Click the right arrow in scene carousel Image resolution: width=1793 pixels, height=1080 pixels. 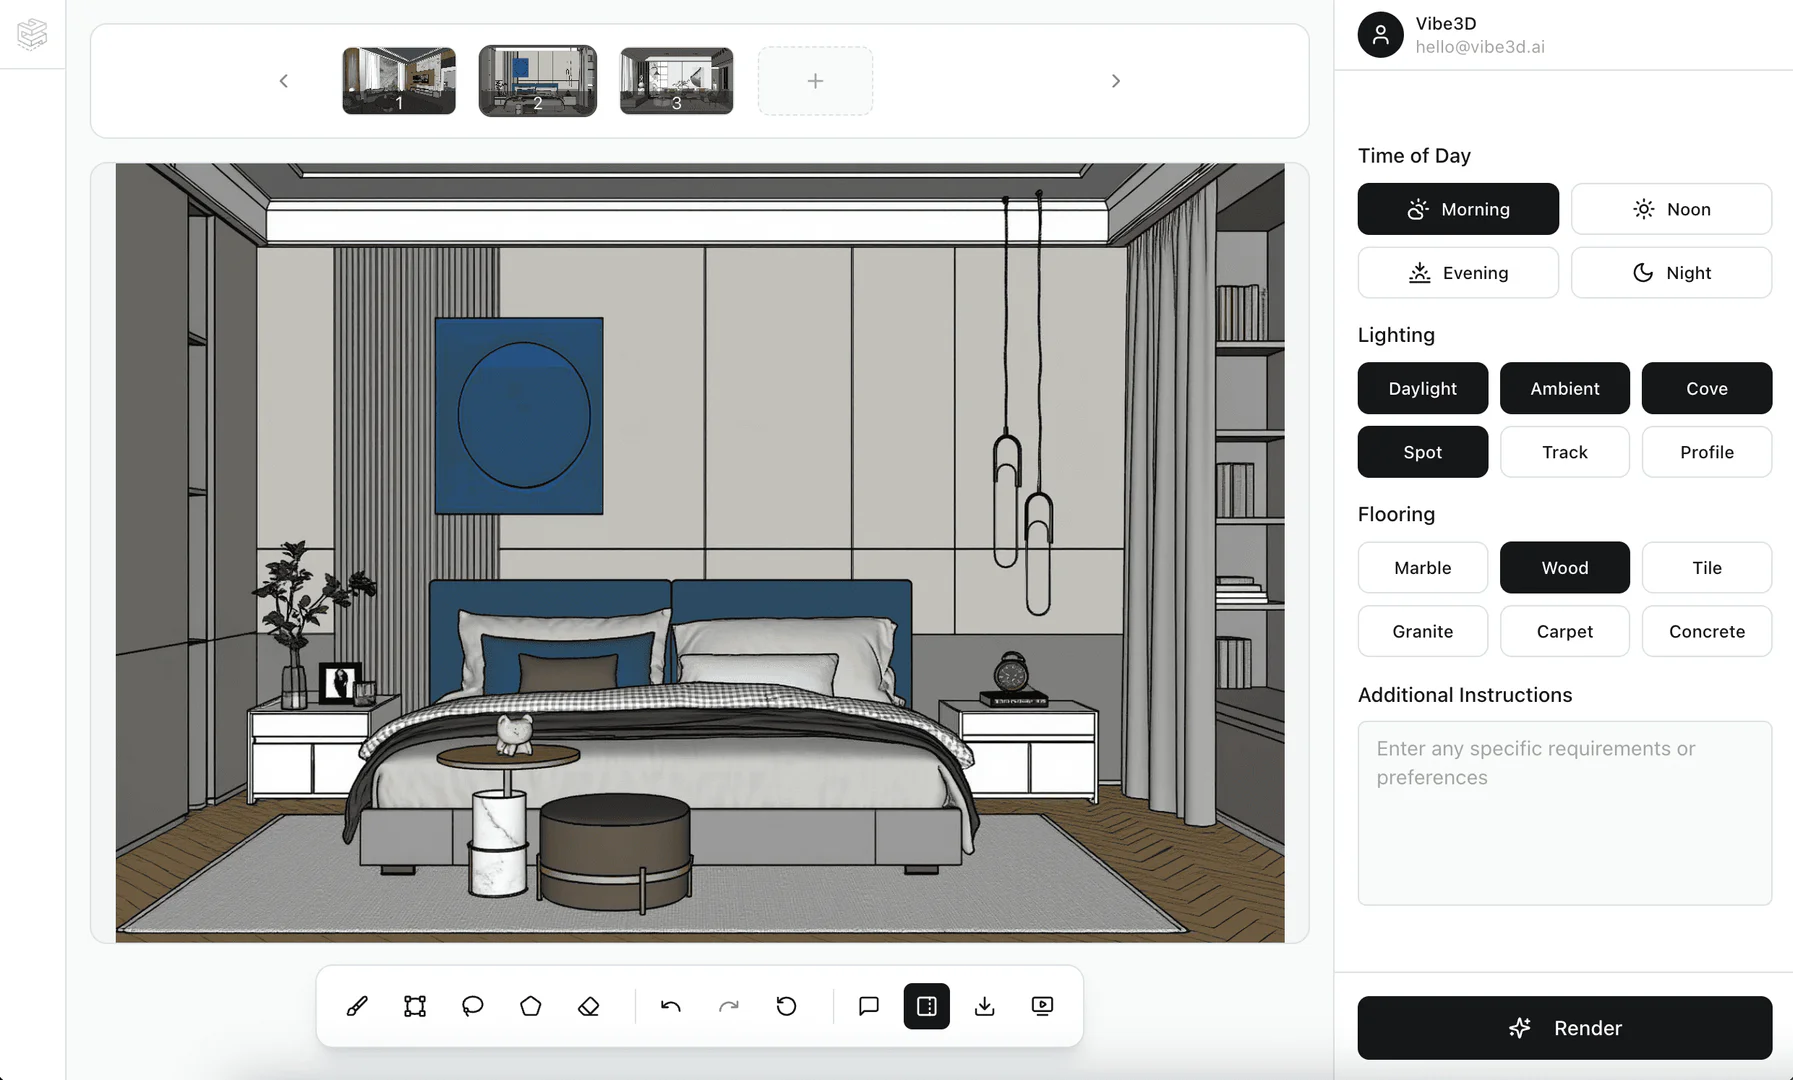(1115, 80)
